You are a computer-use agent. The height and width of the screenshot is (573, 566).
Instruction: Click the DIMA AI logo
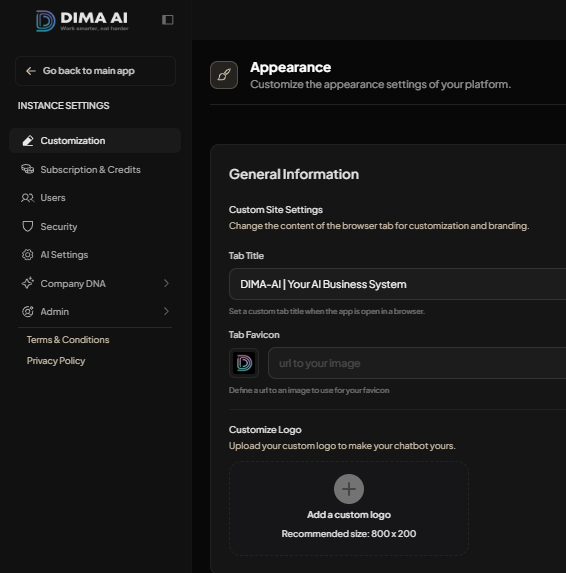click(82, 21)
